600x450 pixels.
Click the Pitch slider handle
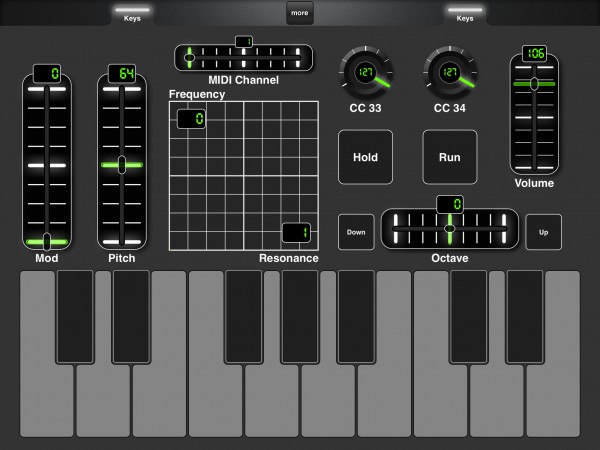(122, 165)
